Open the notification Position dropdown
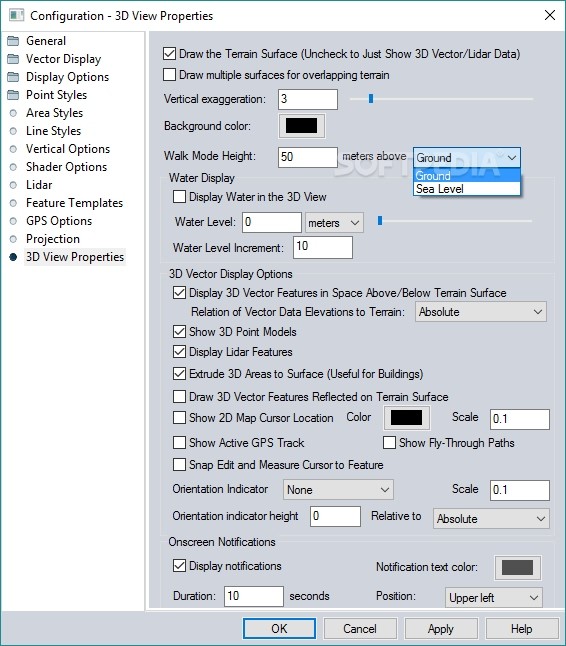 (x=493, y=597)
